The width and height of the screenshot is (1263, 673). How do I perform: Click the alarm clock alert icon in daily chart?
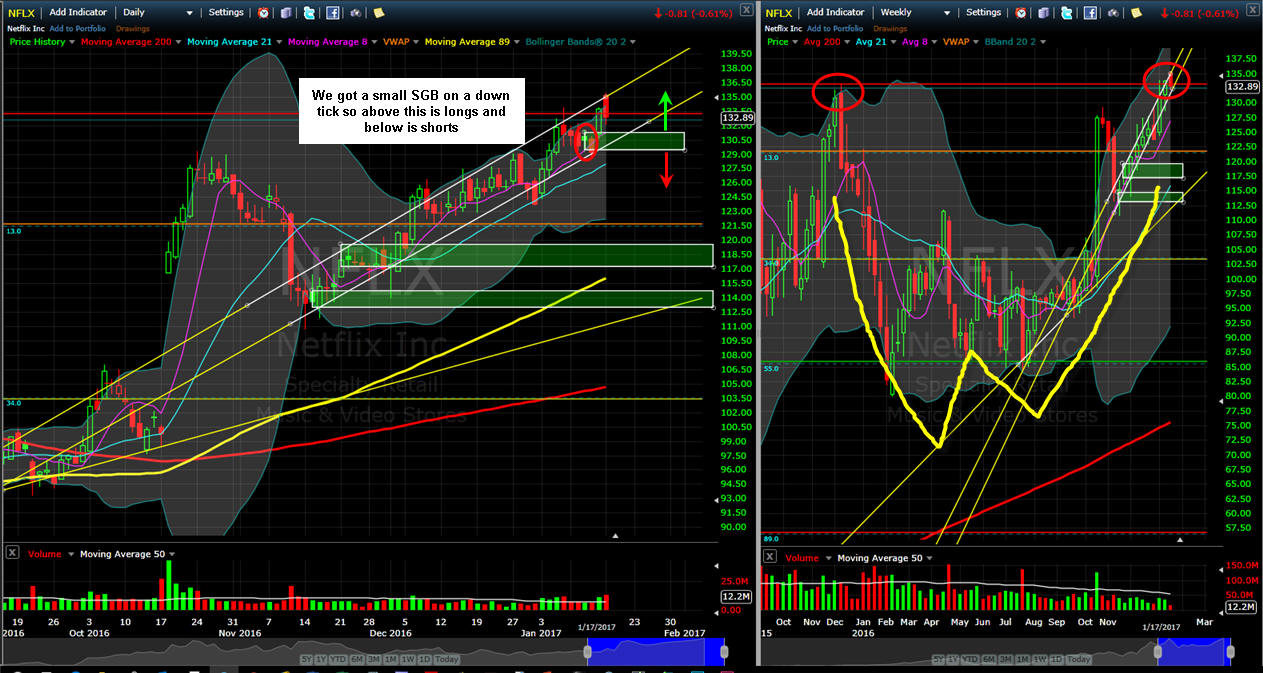[263, 13]
